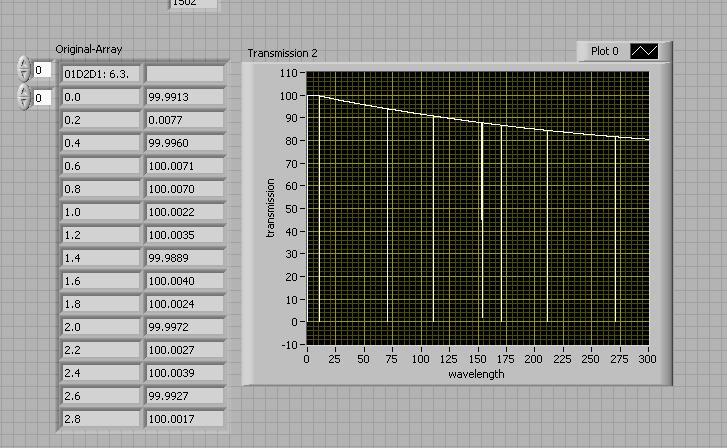Viewport: 727px width, 448px height.
Task: Click the transmission y-axis label
Action: click(270, 208)
